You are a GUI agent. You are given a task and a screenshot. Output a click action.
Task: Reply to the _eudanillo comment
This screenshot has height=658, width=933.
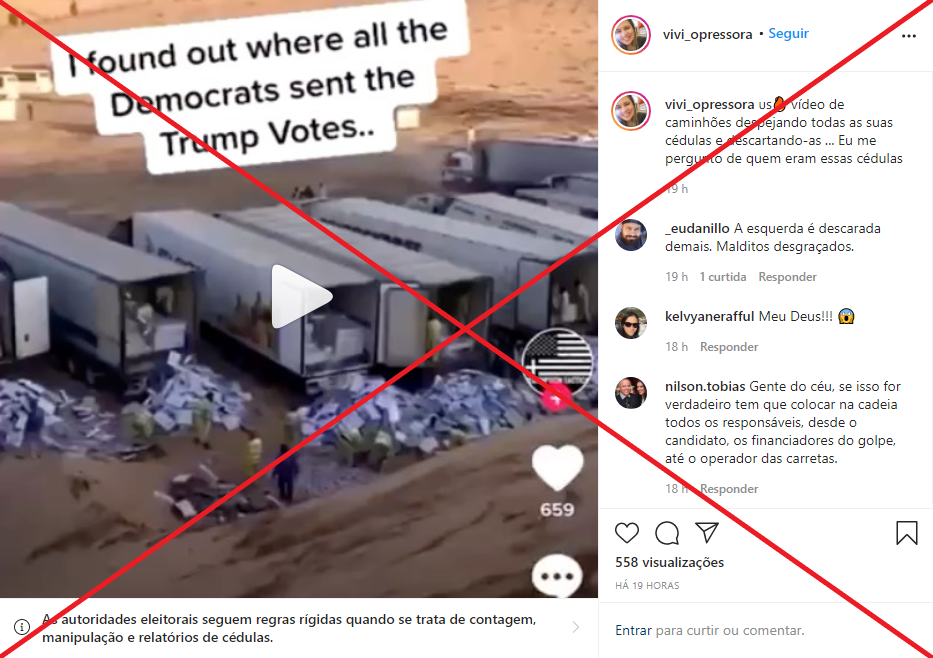(x=787, y=277)
